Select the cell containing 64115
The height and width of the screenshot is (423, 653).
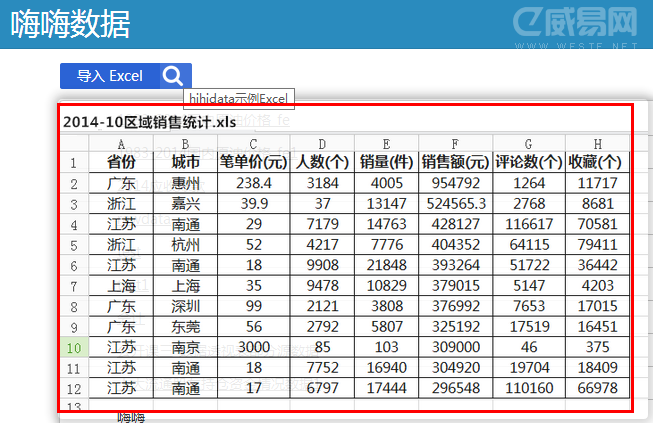[529, 245]
